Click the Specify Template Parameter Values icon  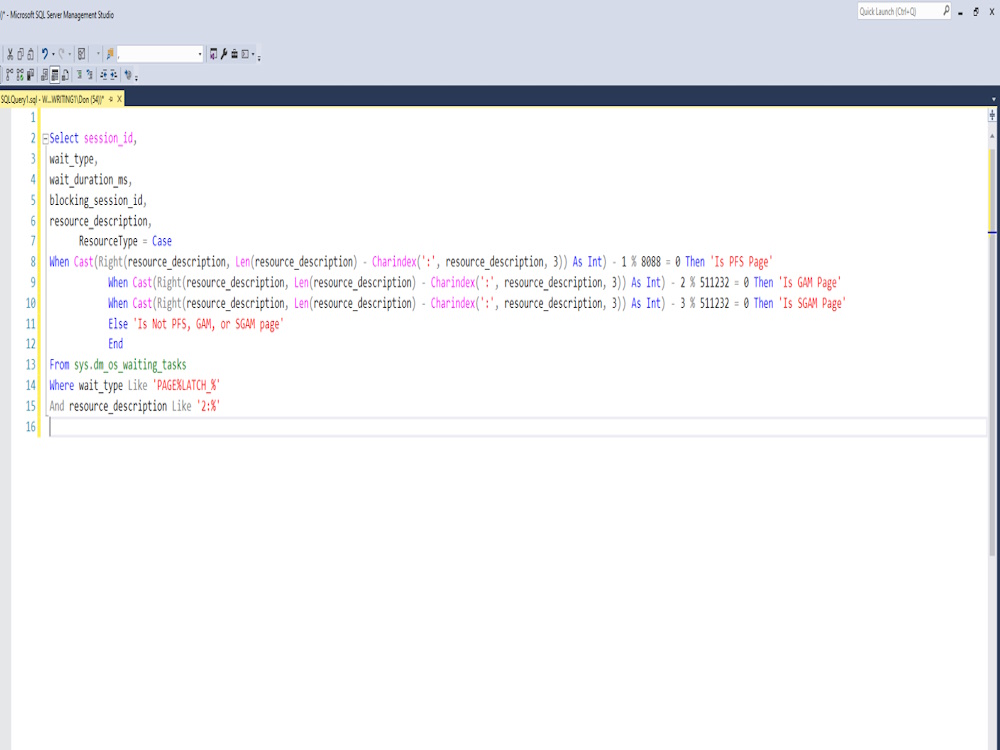click(128, 75)
